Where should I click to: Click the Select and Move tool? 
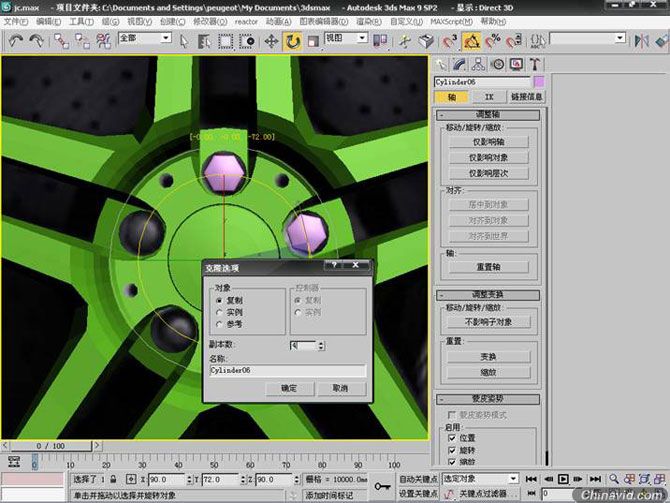(271, 41)
